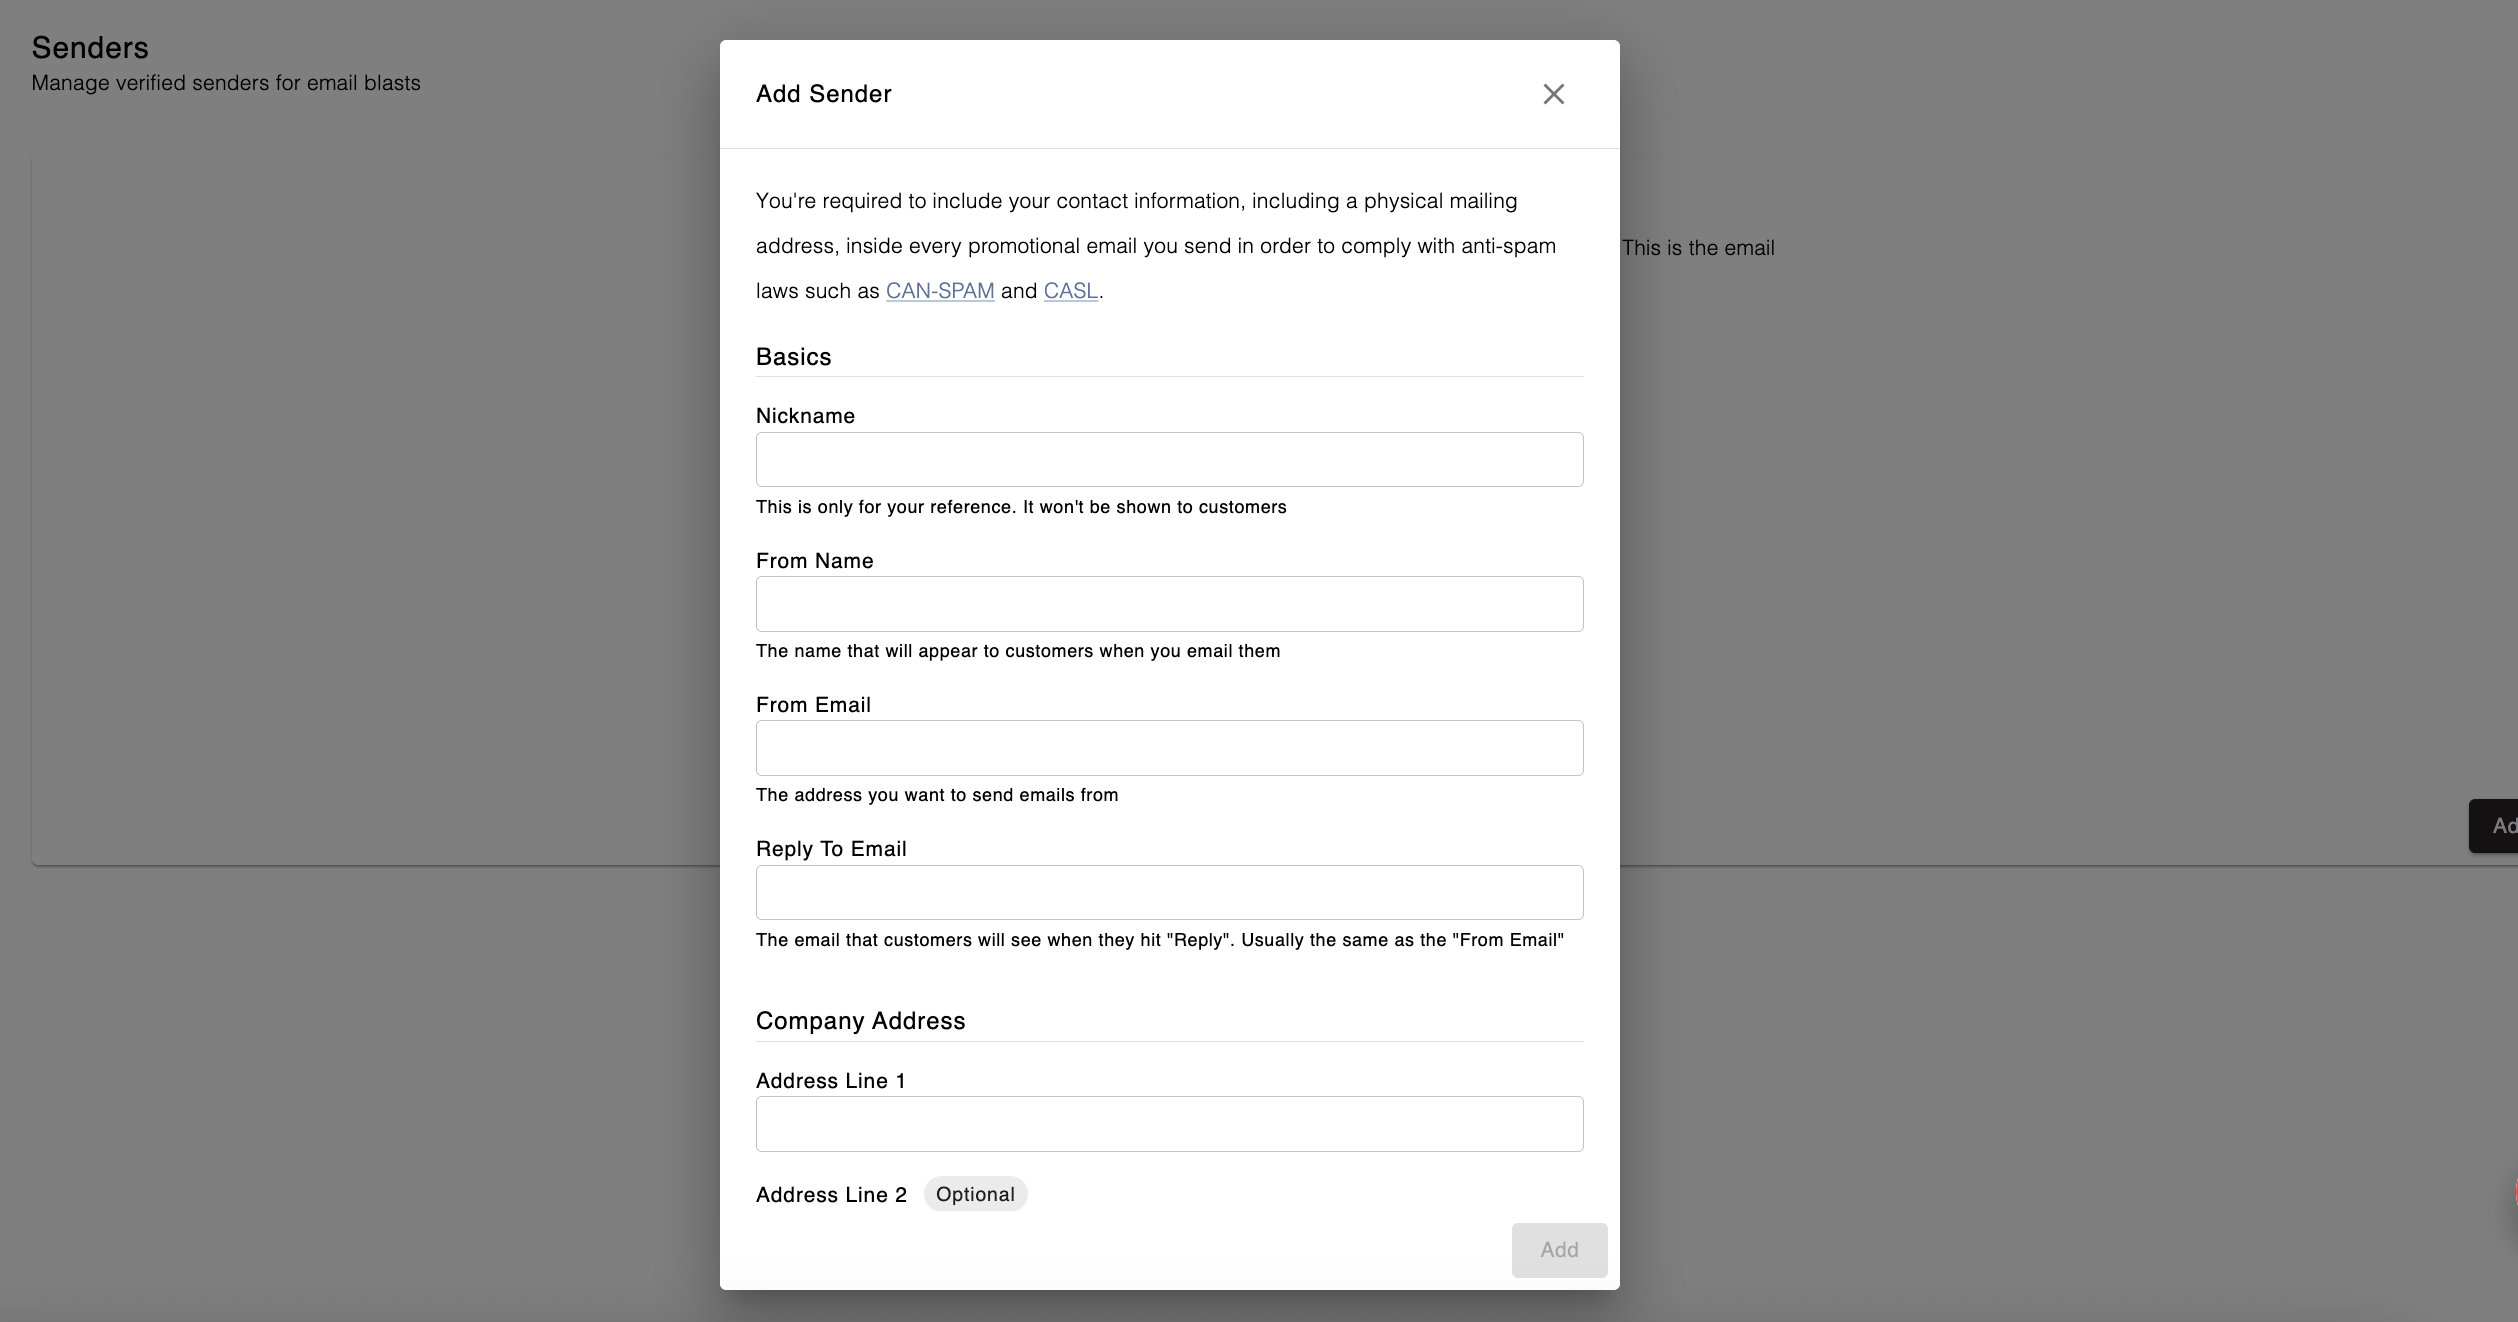Click the Add Sender dialog title
This screenshot has width=2518, height=1322.
pos(823,94)
